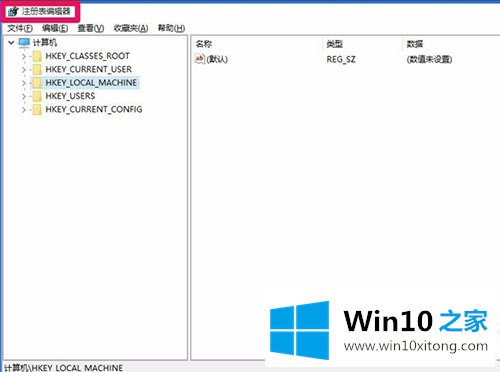Collapse the 计算机 root node chevron
The image size is (500, 372).
click(x=11, y=43)
